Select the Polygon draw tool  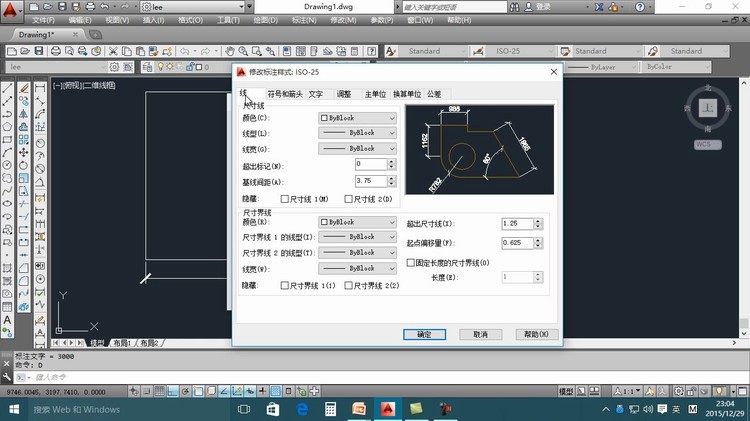7,127
